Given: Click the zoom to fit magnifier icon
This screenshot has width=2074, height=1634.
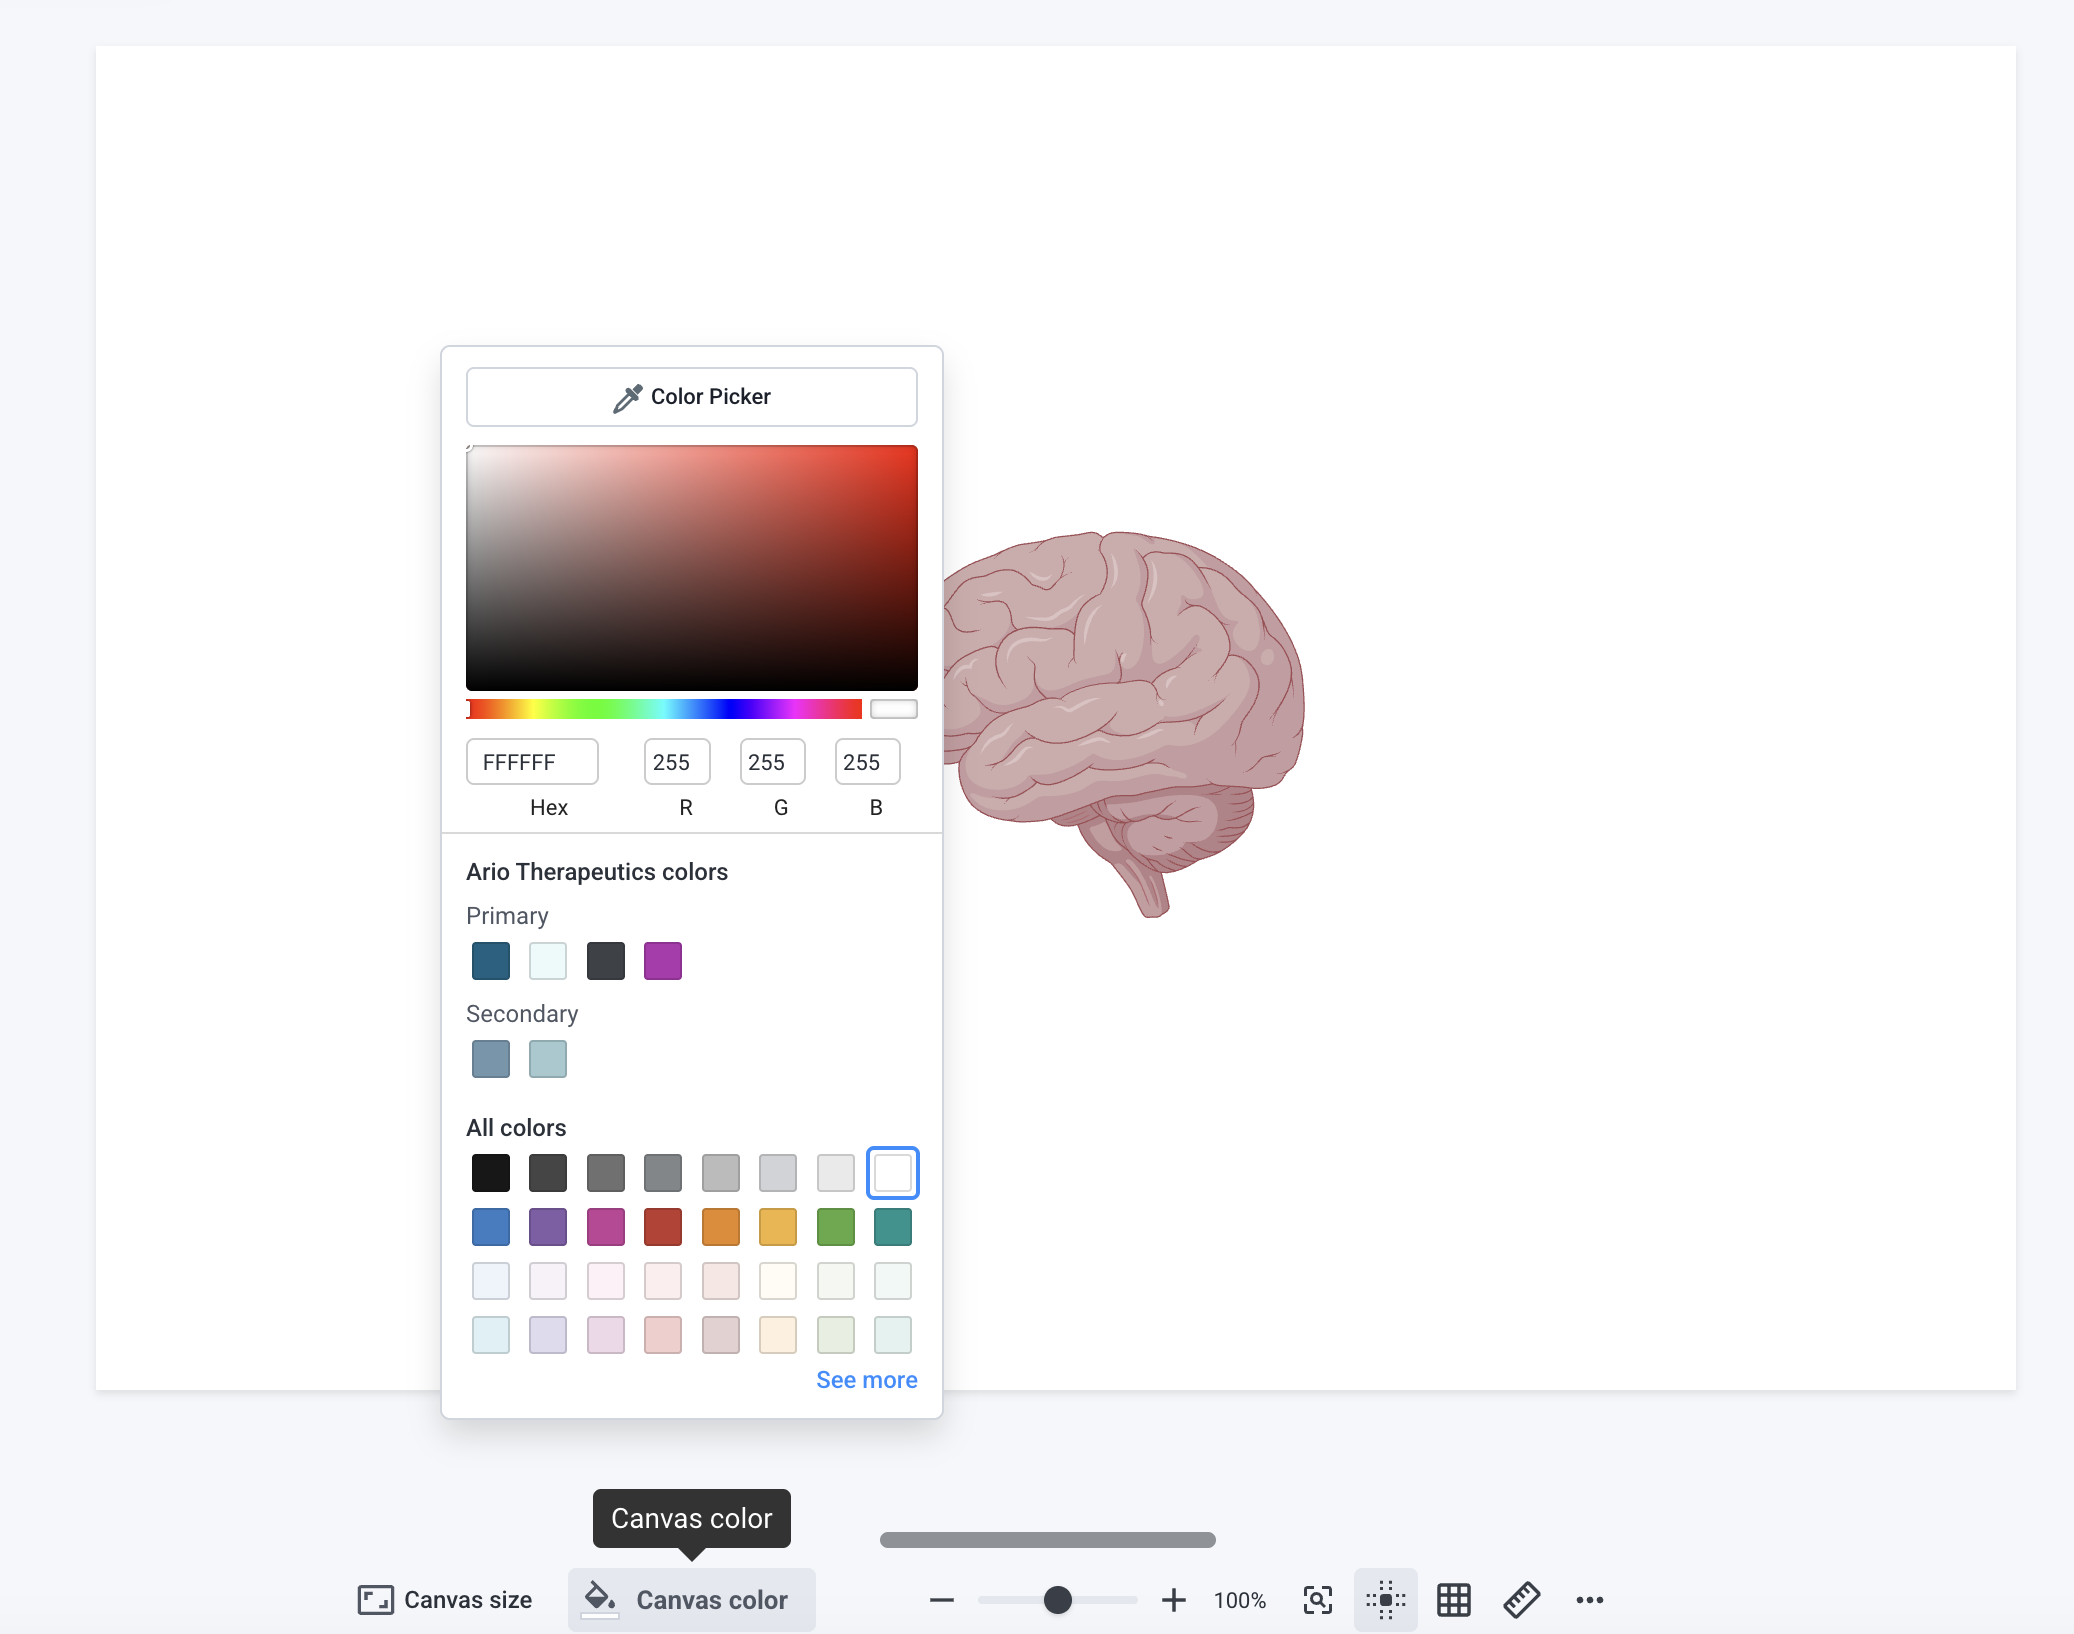Looking at the screenshot, I should (x=1317, y=1600).
